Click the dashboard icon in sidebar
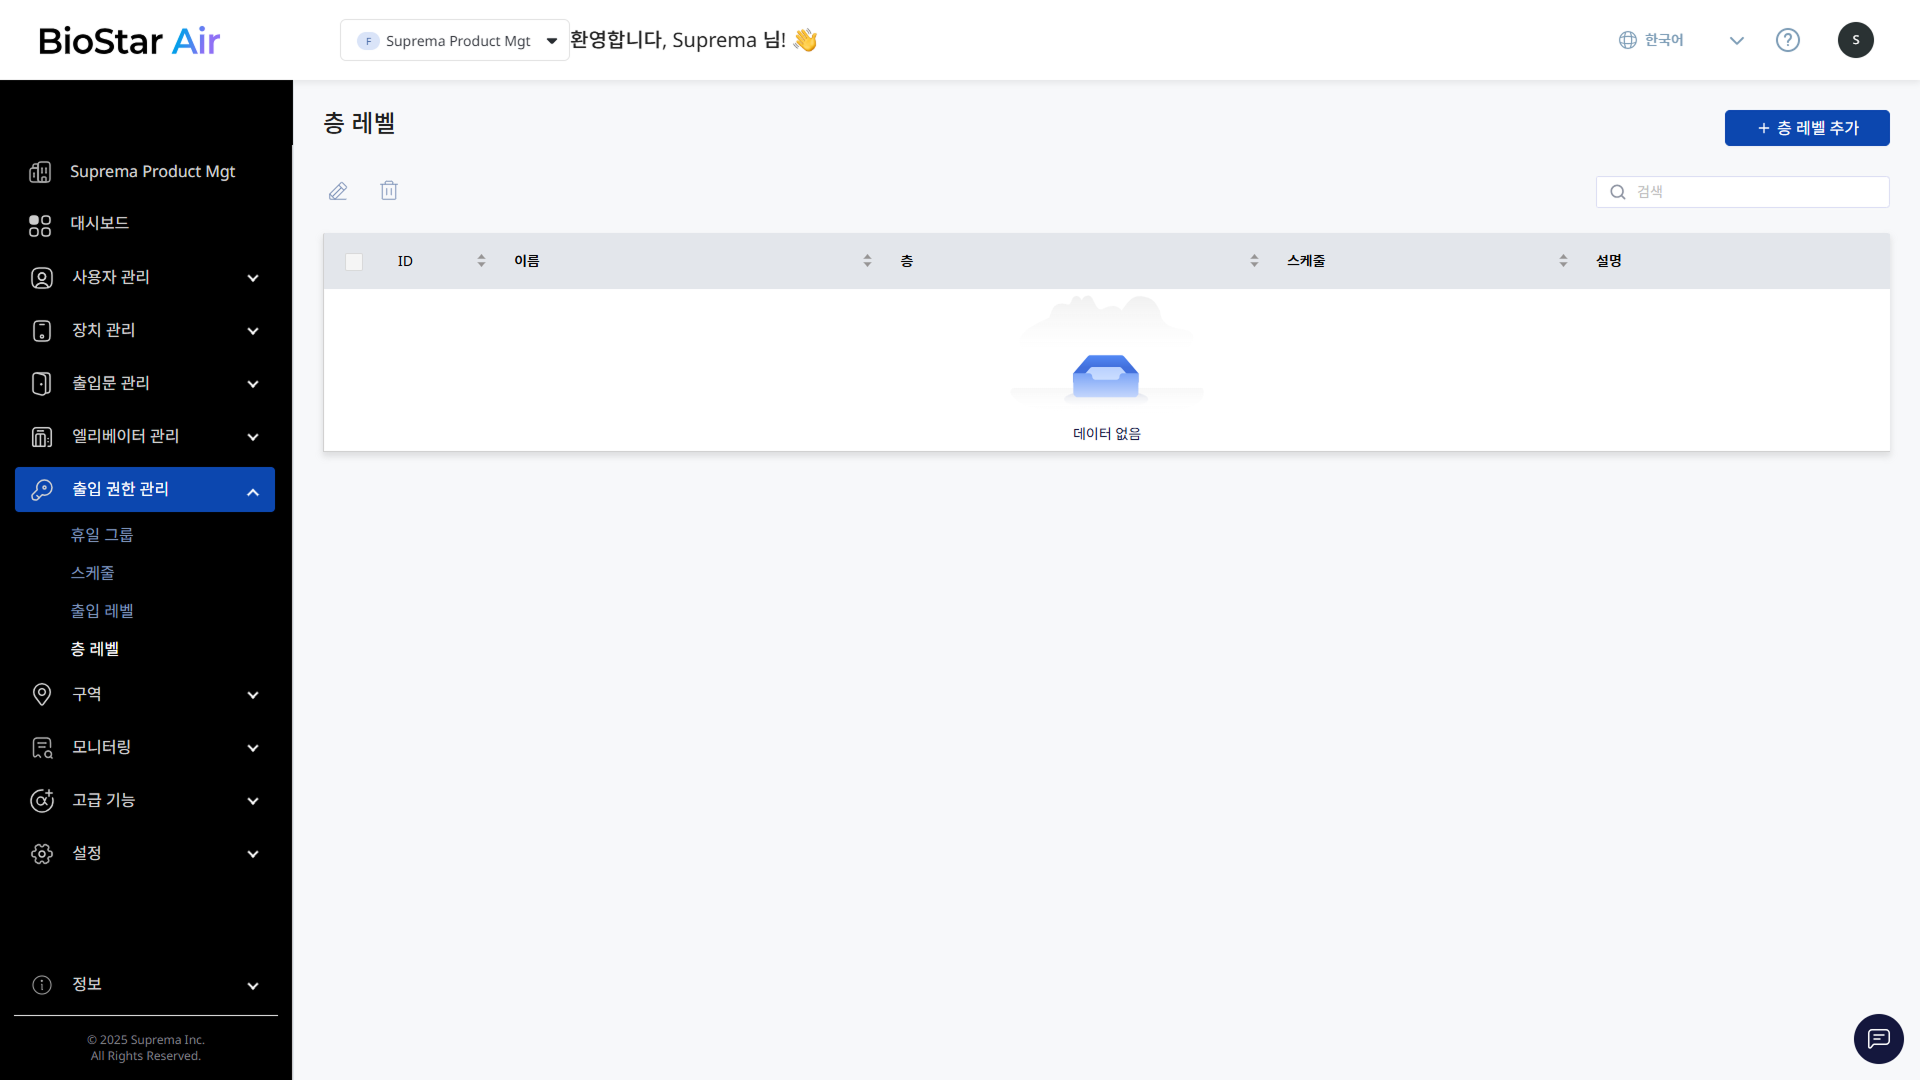Image resolution: width=1920 pixels, height=1080 pixels. [x=40, y=225]
